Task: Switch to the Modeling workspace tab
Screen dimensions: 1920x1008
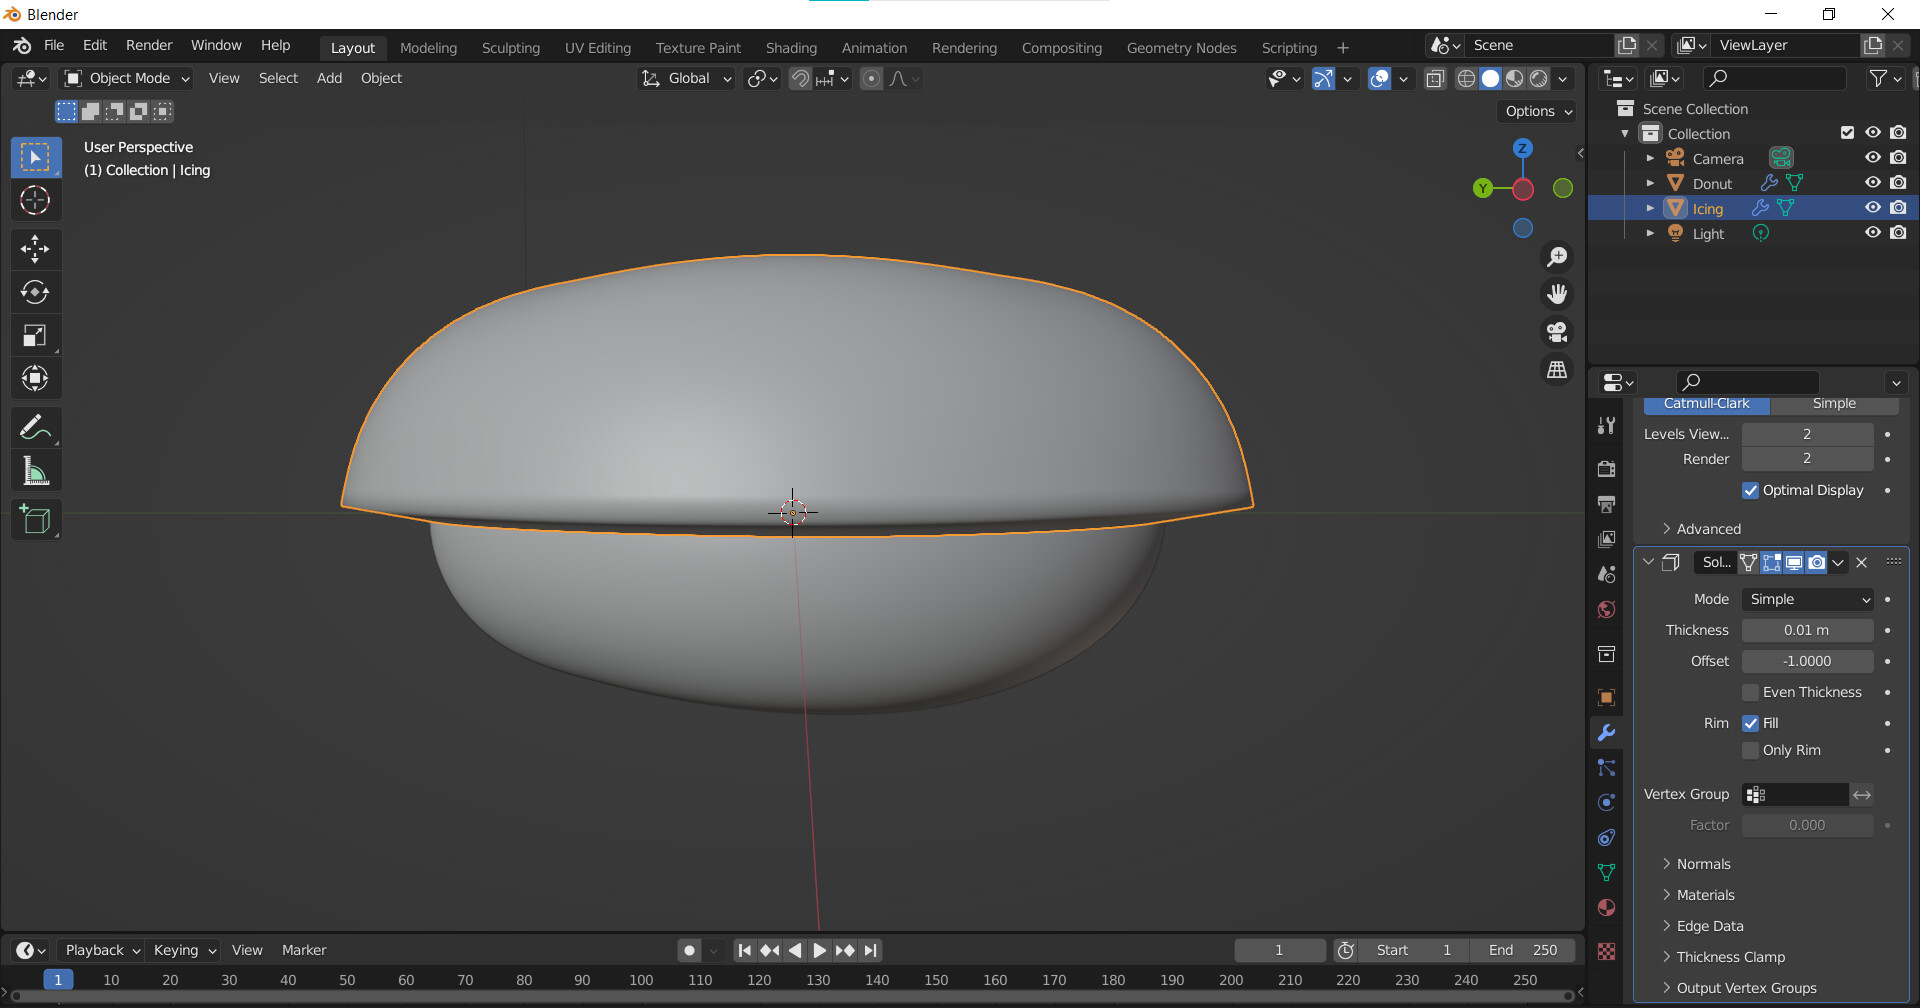Action: [428, 48]
